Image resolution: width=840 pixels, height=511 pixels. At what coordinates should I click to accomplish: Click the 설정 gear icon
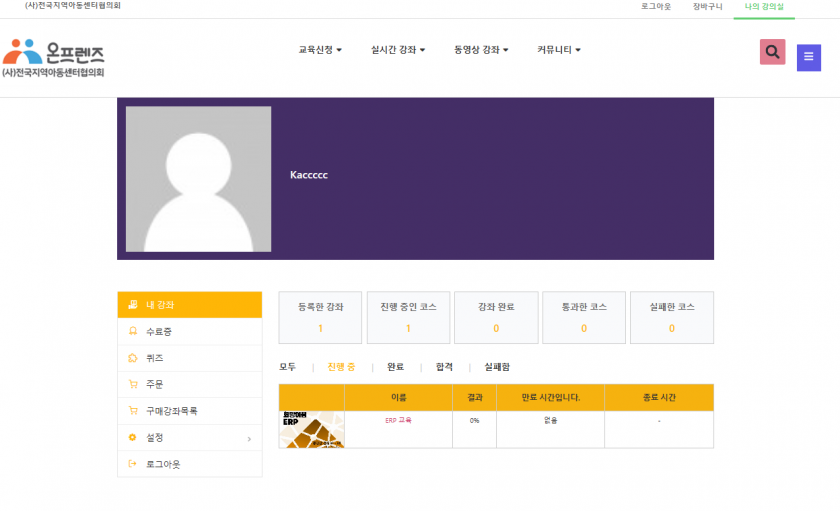(133, 438)
